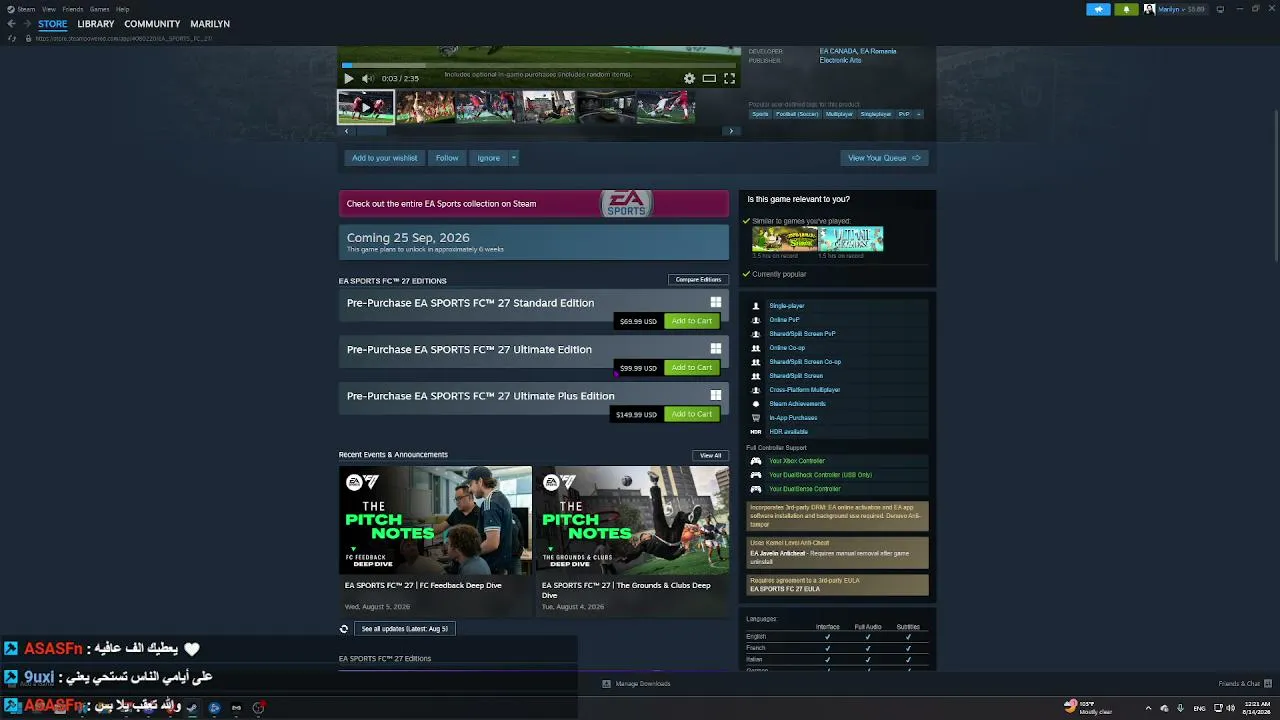Image resolution: width=1280 pixels, height=720 pixels.
Task: Click the EA Sports logo on the banner
Action: tap(626, 204)
